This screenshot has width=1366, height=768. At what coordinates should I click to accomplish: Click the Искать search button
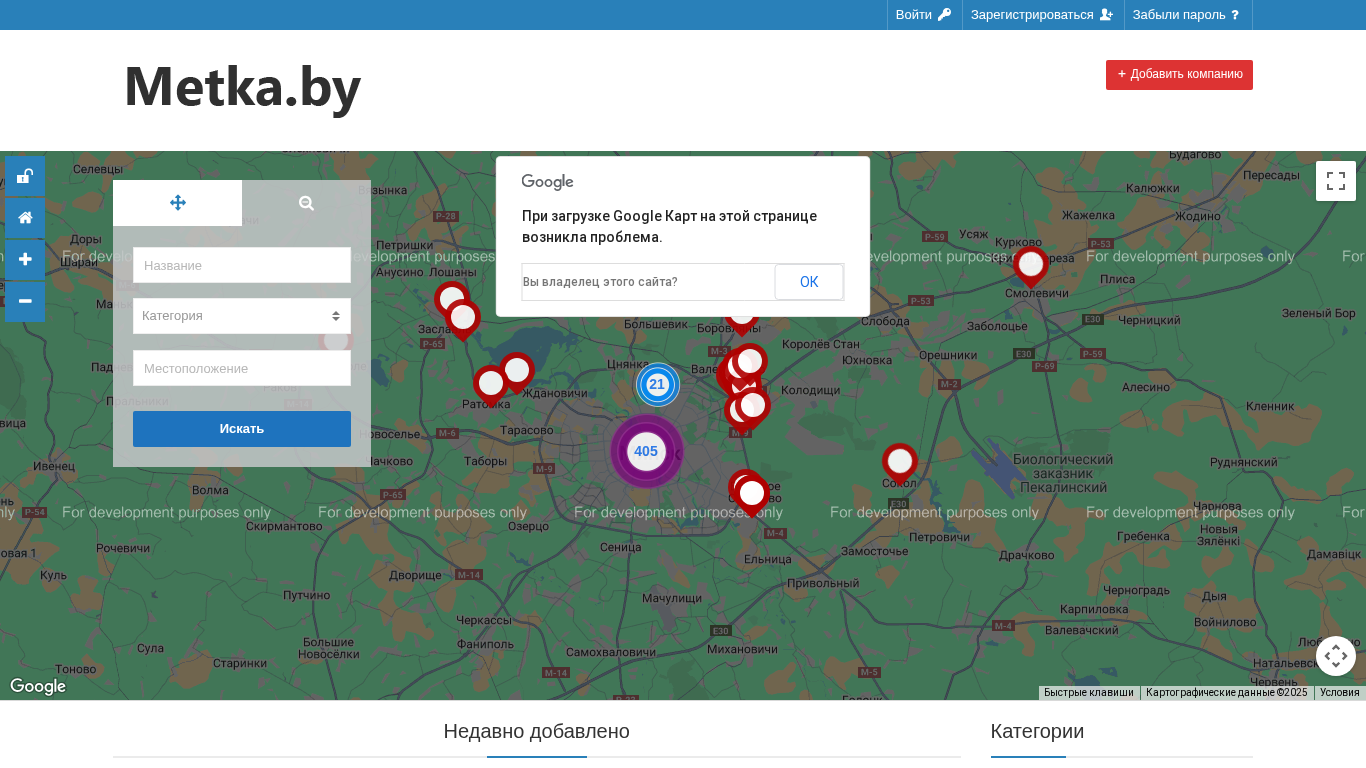[x=242, y=429]
